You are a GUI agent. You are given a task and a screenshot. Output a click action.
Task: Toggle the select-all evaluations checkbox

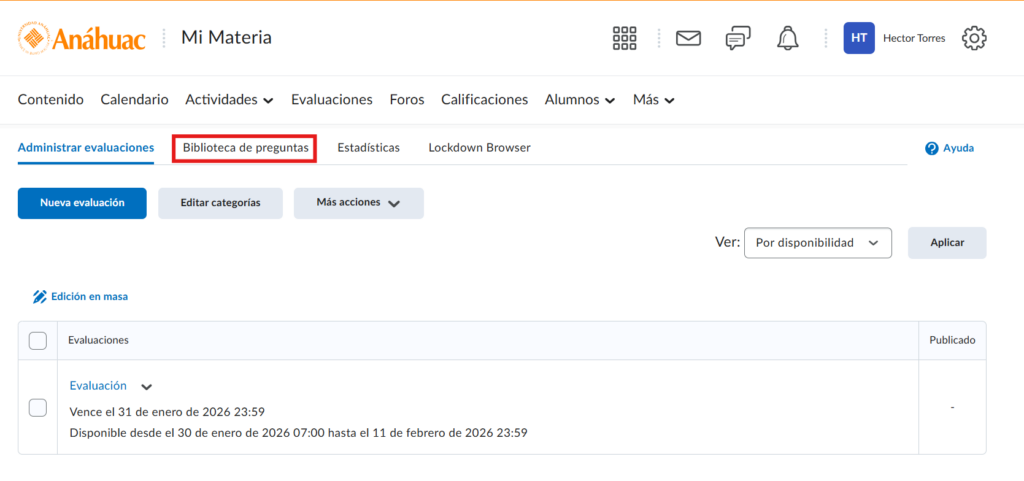point(38,341)
